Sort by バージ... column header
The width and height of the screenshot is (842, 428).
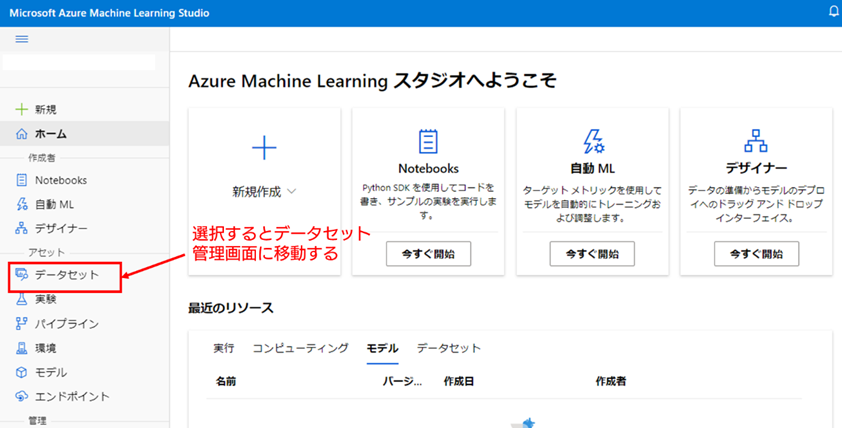click(x=402, y=381)
